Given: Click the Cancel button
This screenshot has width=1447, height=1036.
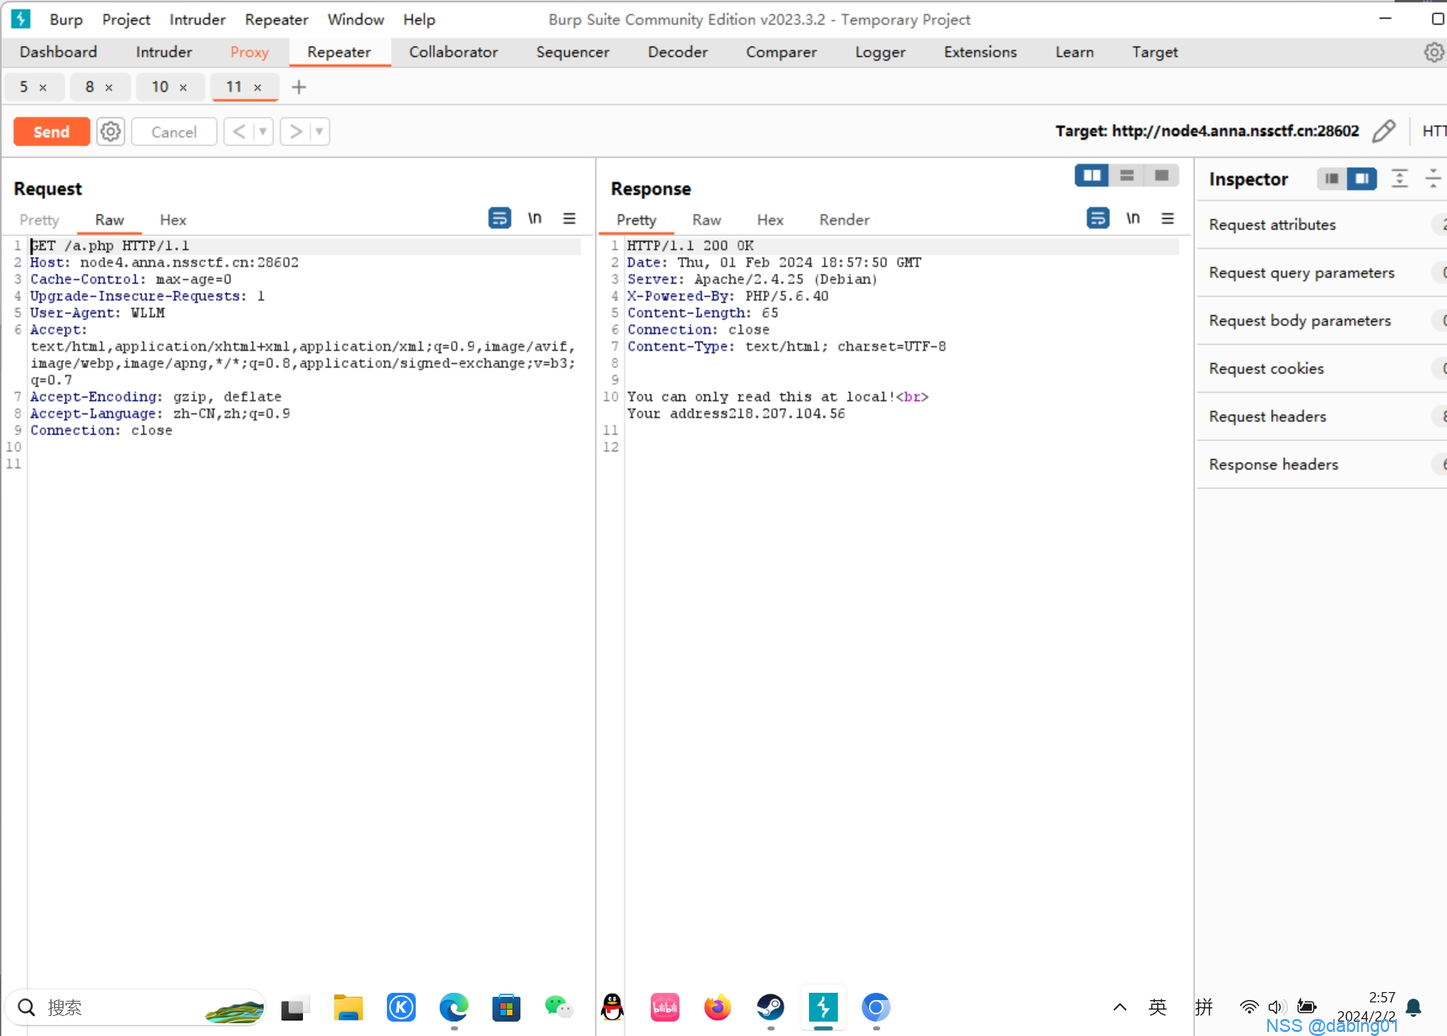Looking at the screenshot, I should point(174,132).
